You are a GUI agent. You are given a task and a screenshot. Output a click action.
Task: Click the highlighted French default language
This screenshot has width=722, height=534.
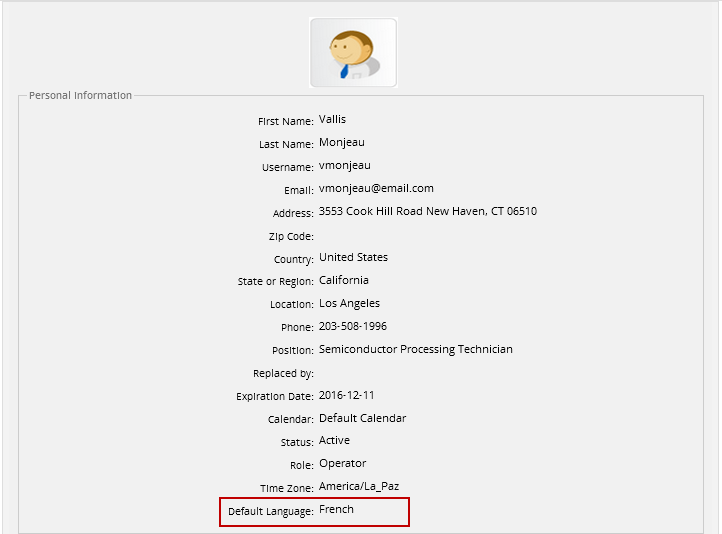[x=336, y=510]
